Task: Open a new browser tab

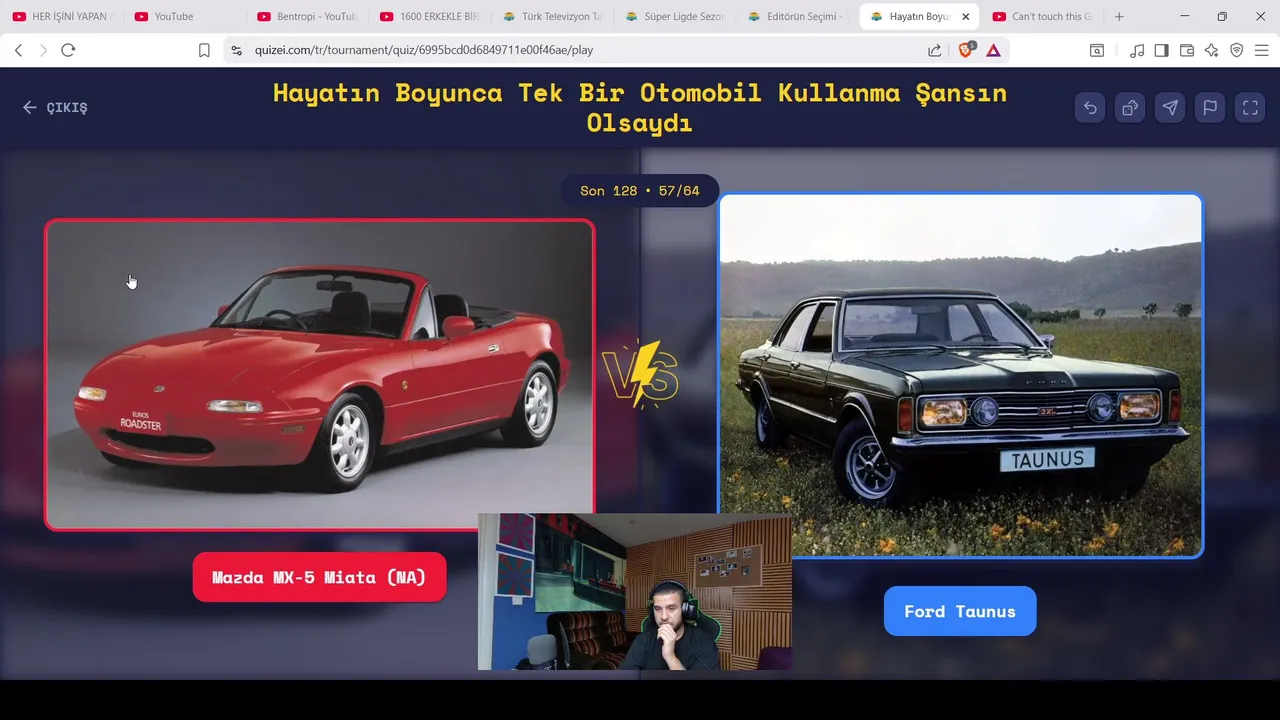Action: (1119, 16)
